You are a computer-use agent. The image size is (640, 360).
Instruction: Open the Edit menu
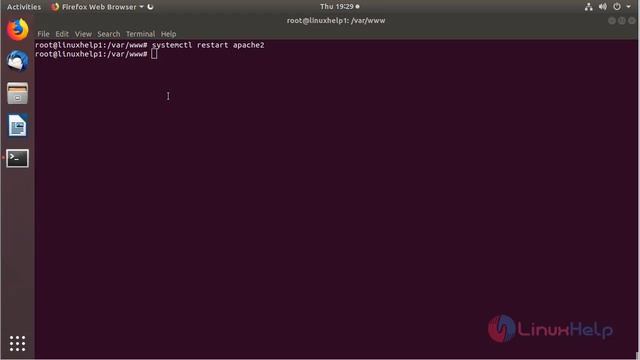tap(62, 34)
